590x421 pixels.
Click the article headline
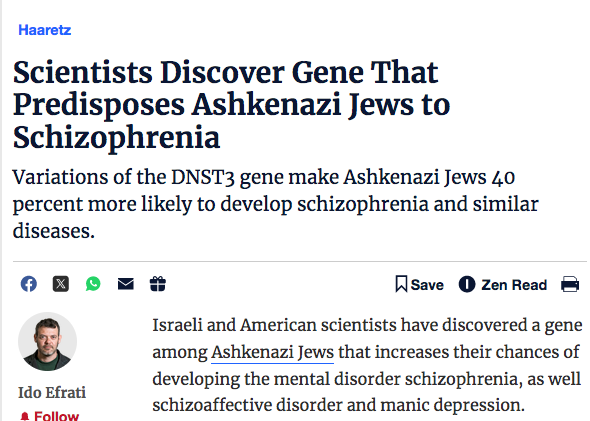[x=231, y=105]
